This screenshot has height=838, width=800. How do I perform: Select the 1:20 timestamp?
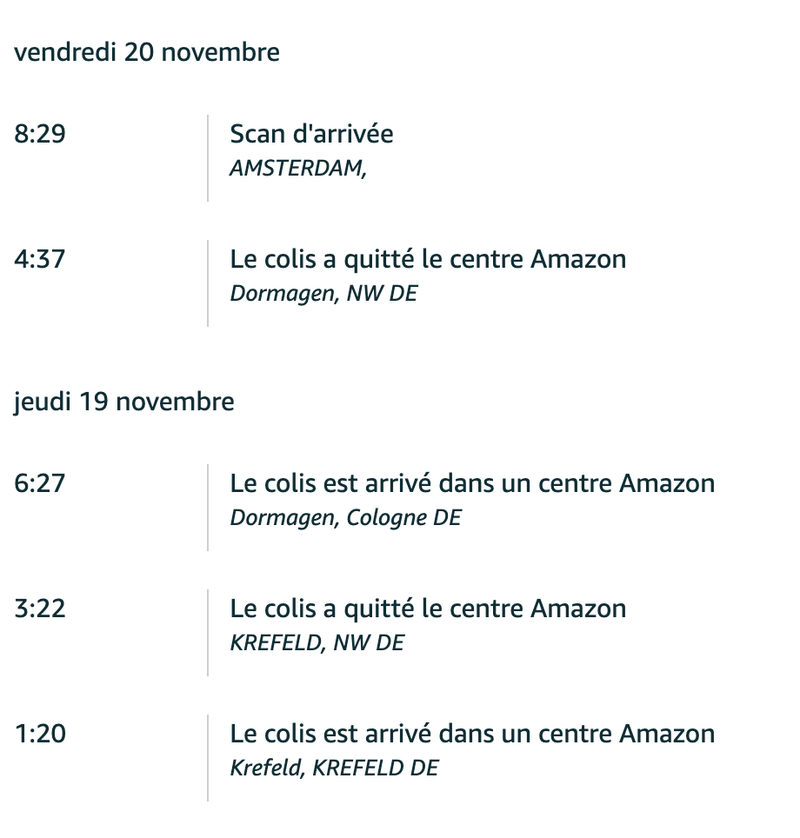[40, 734]
